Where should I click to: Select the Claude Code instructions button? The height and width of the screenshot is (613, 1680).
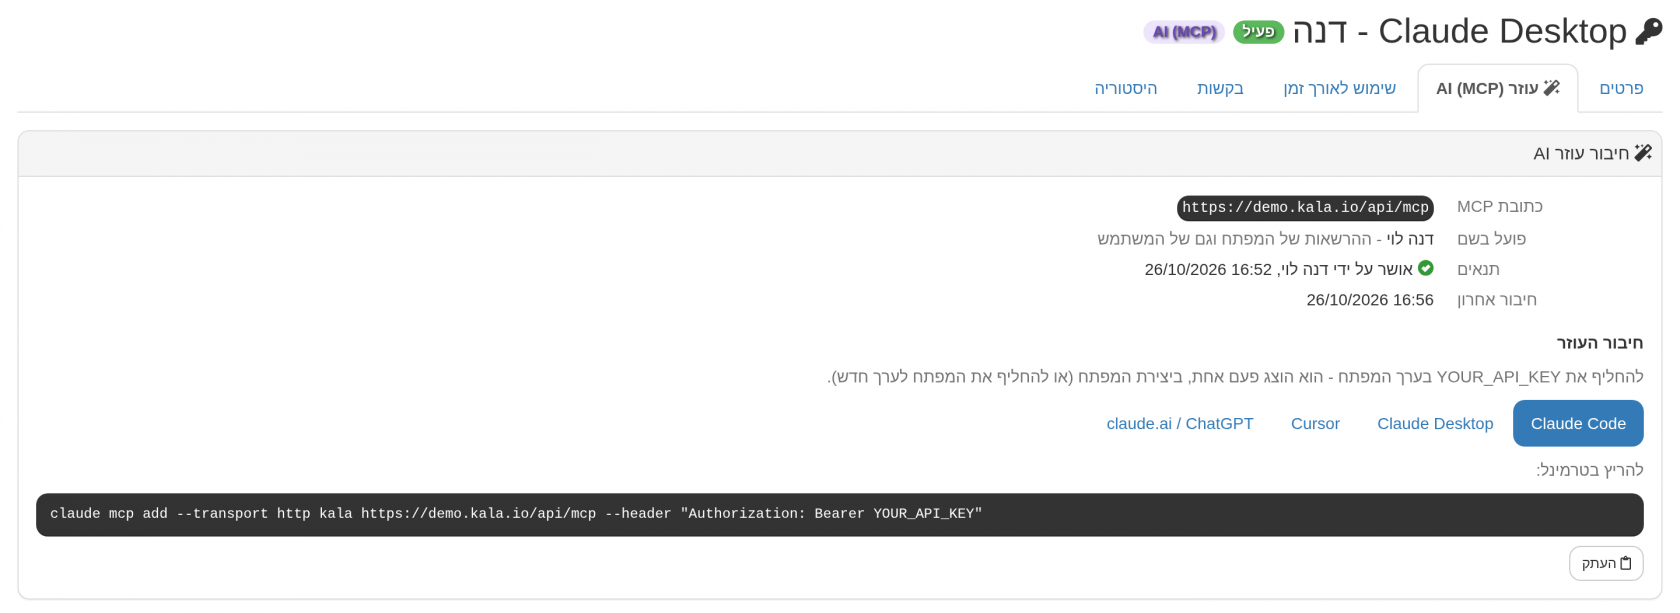(1578, 423)
